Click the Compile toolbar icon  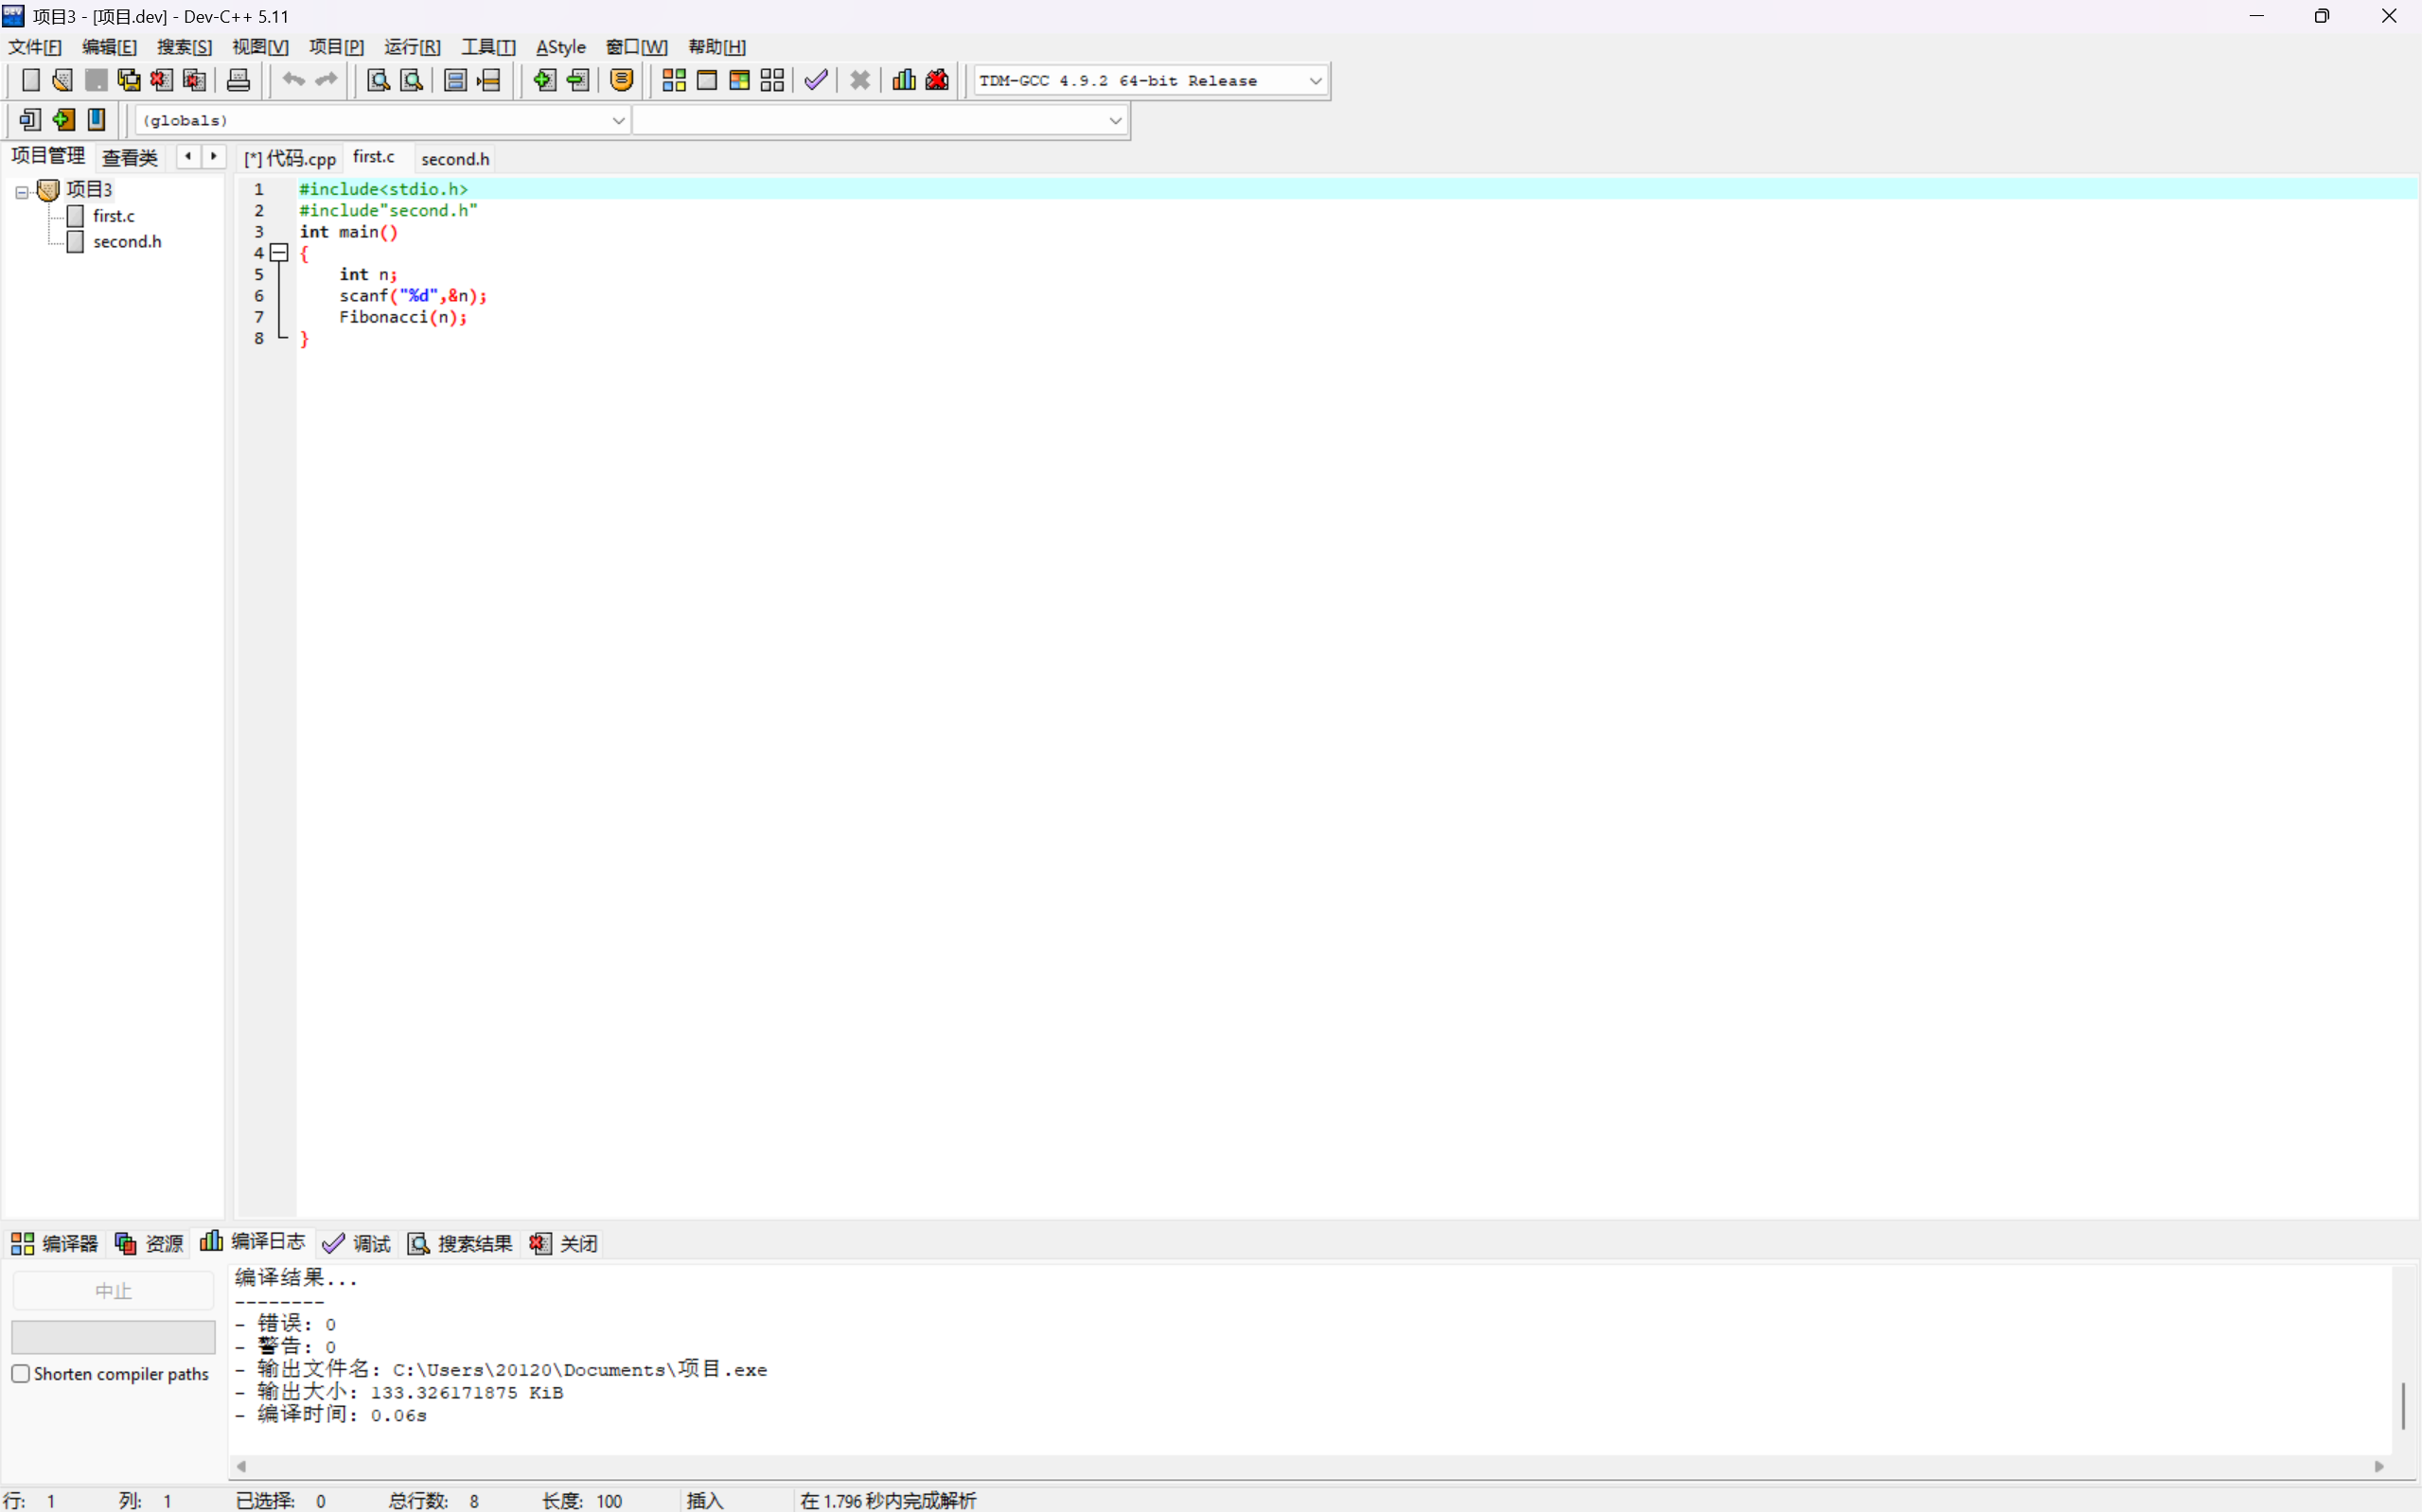673,80
